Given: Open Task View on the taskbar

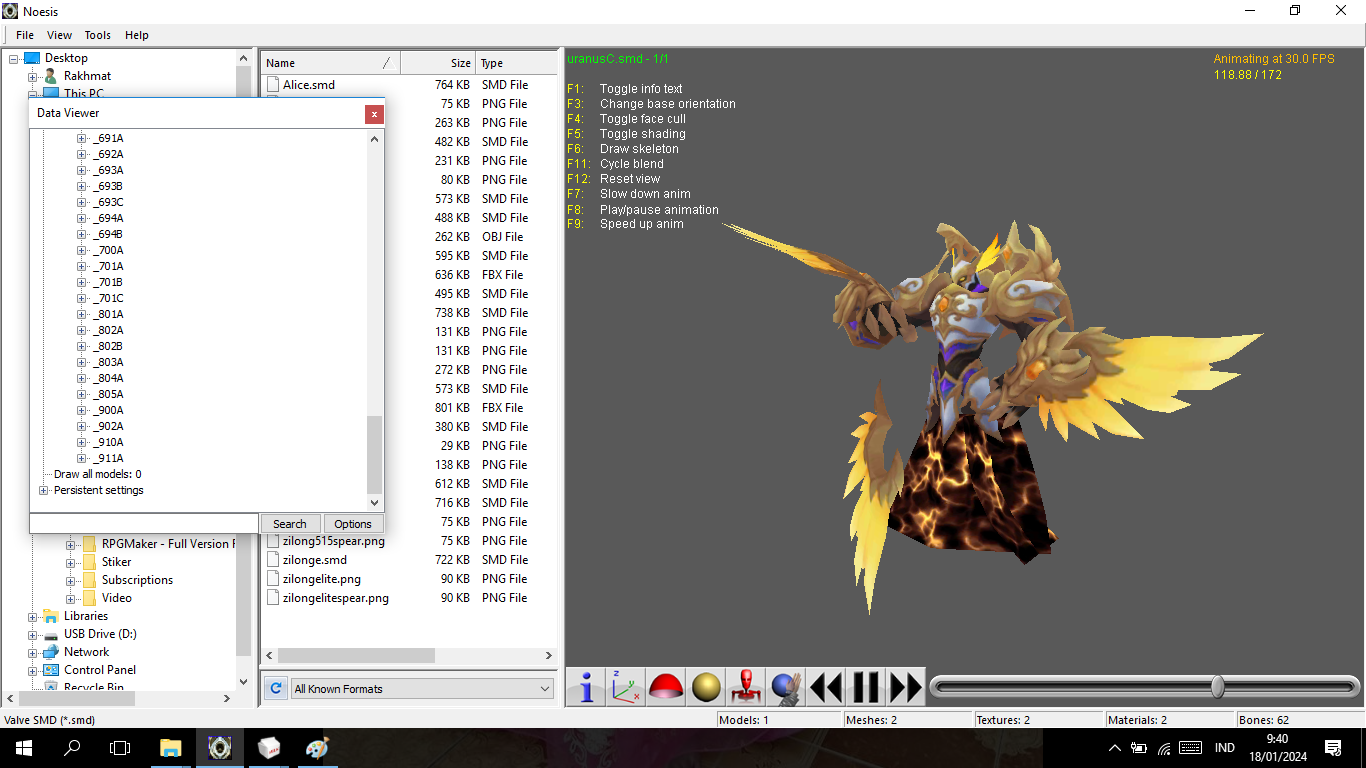Looking at the screenshot, I should [120, 748].
